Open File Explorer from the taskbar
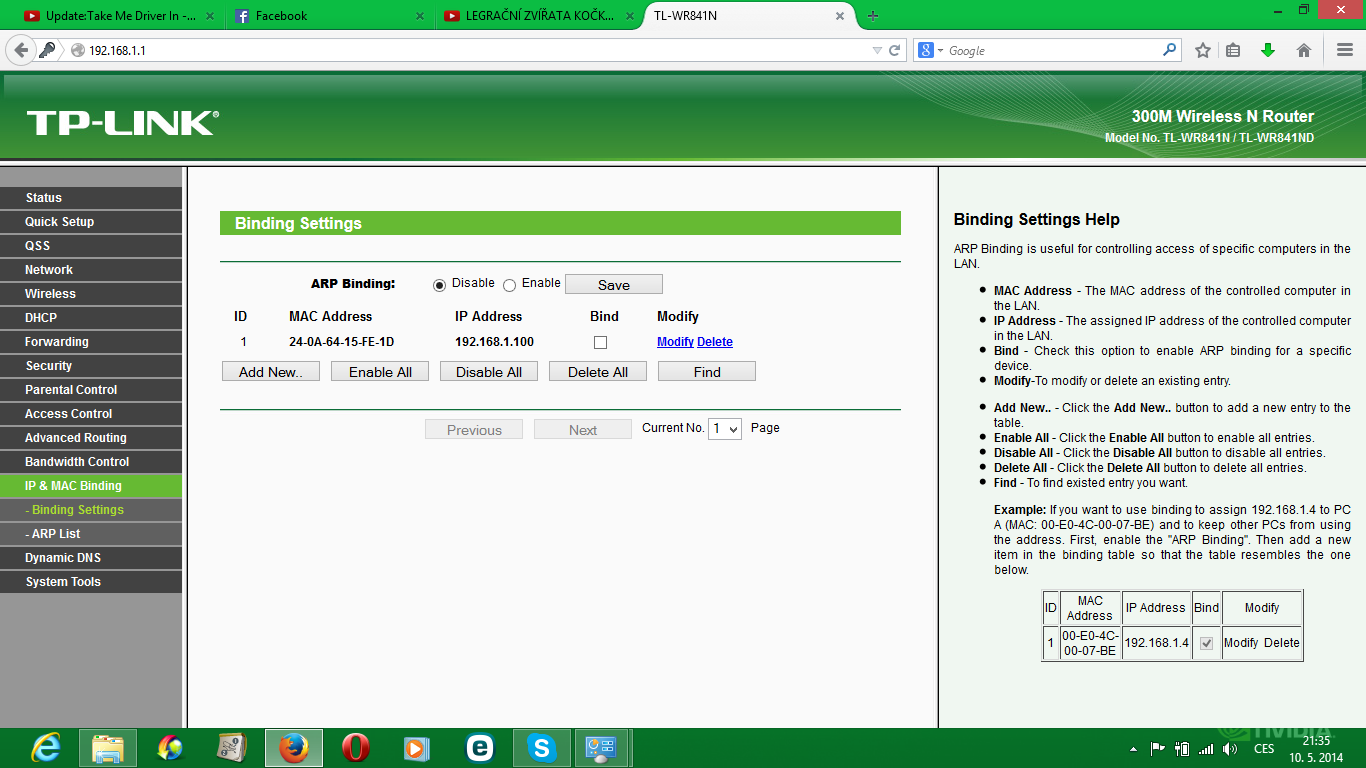 pos(108,748)
